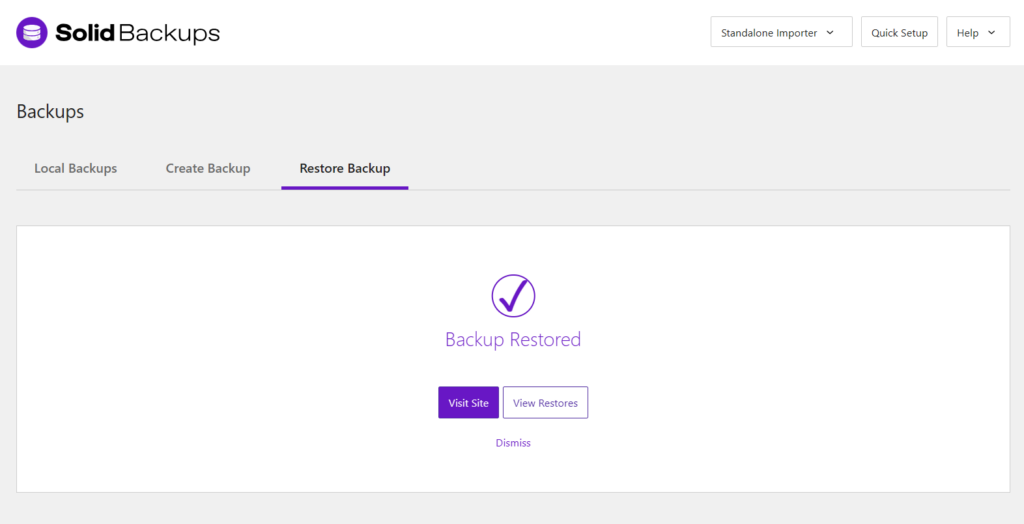Click the Solid Backups wordmark text

coord(137,33)
